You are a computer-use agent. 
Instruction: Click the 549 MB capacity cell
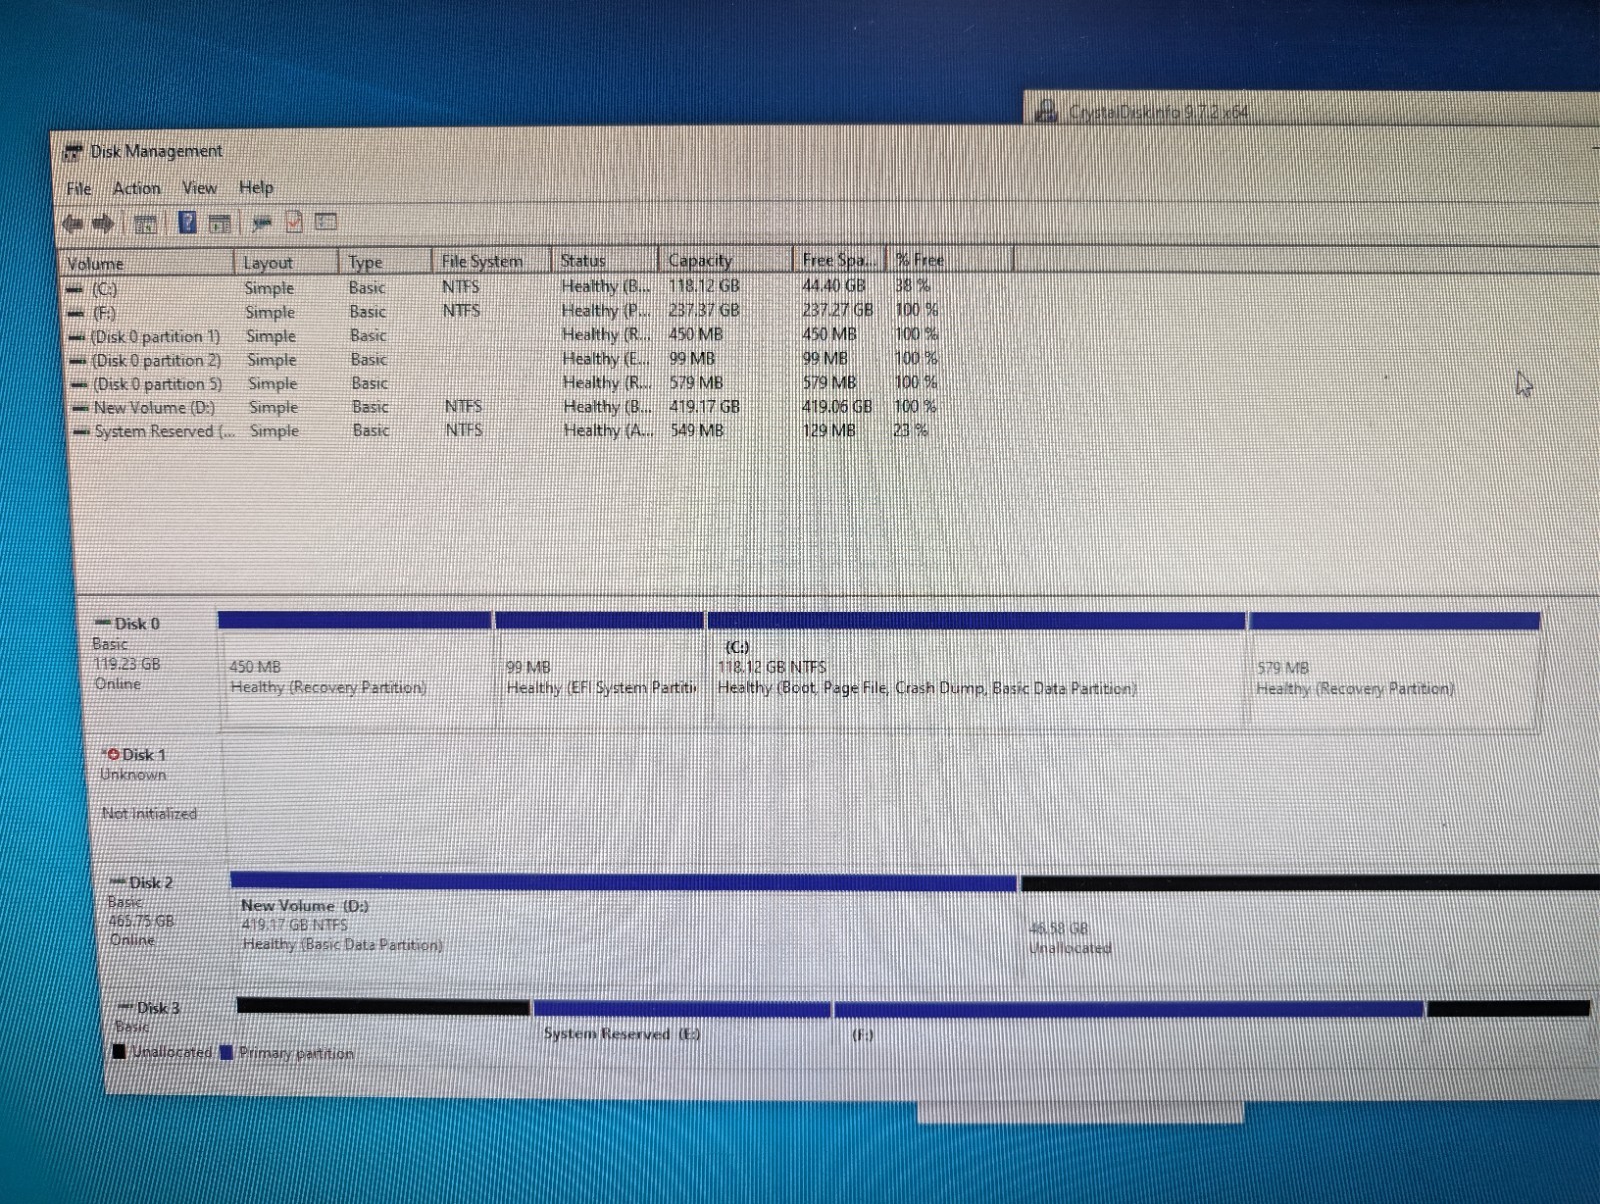tap(697, 430)
